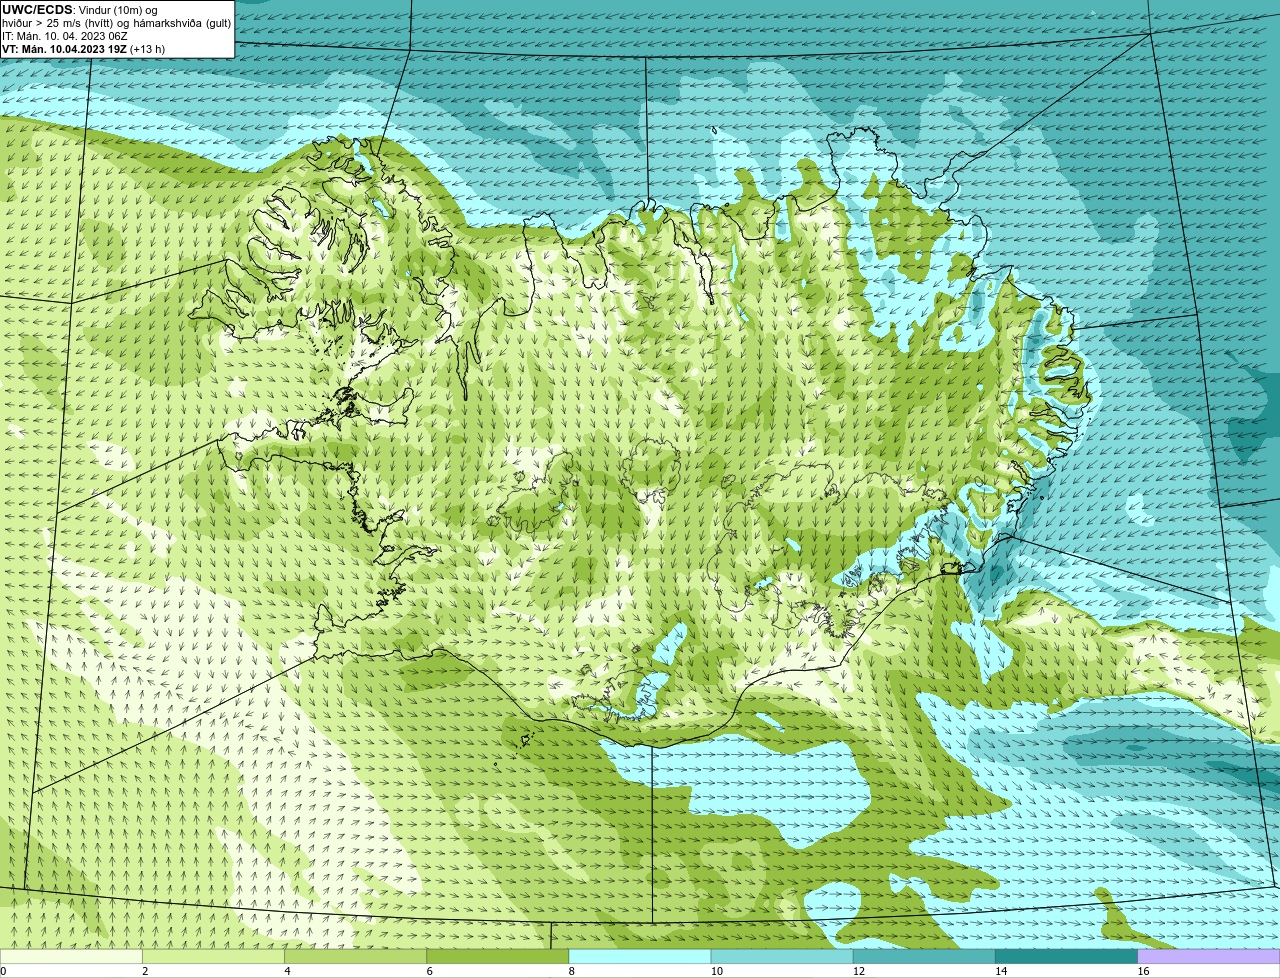This screenshot has width=1280, height=978.
Task: Click the 14–16 m/s dark teal legend segment
Action: (1067, 957)
